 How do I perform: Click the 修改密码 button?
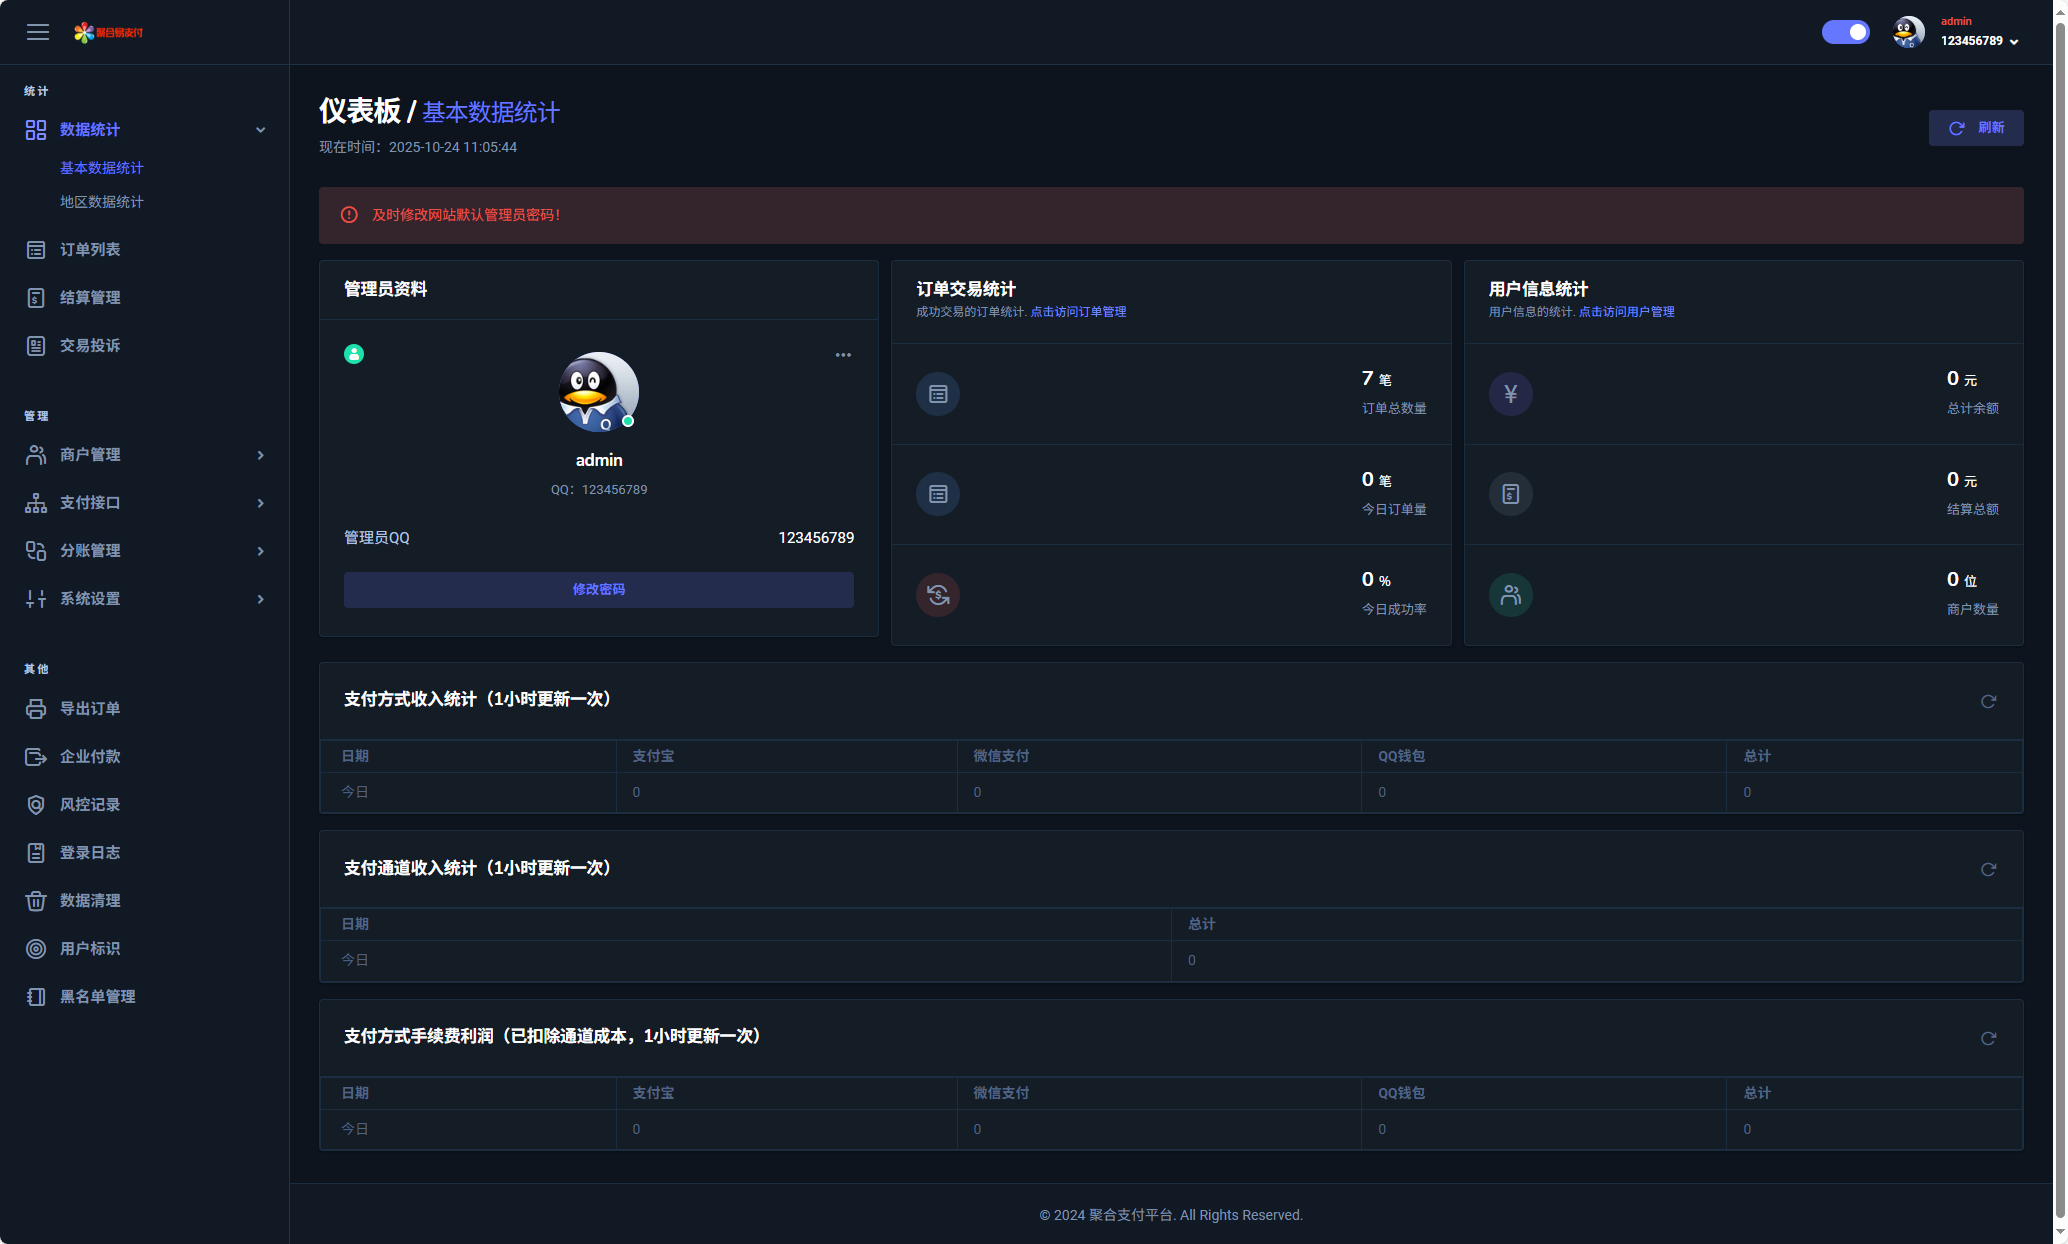598,590
